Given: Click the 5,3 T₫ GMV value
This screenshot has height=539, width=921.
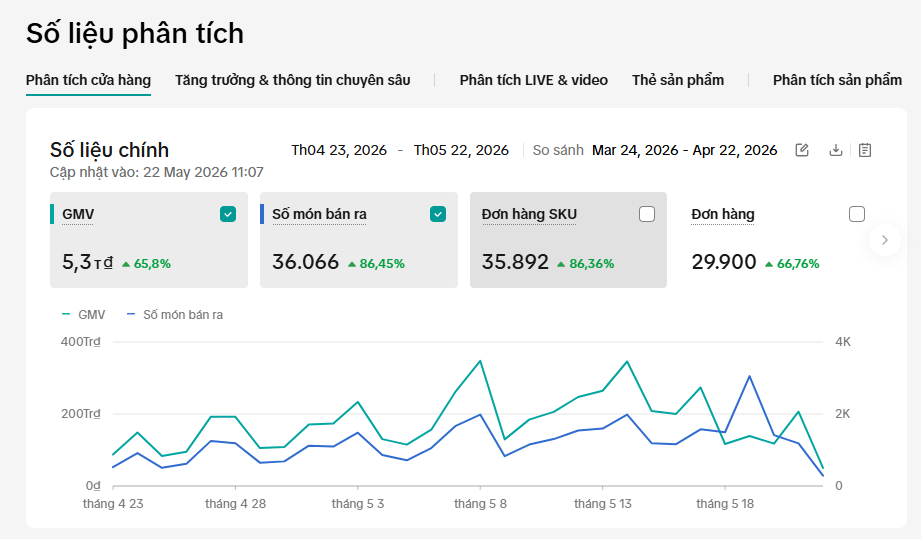Looking at the screenshot, I should [x=88, y=262].
